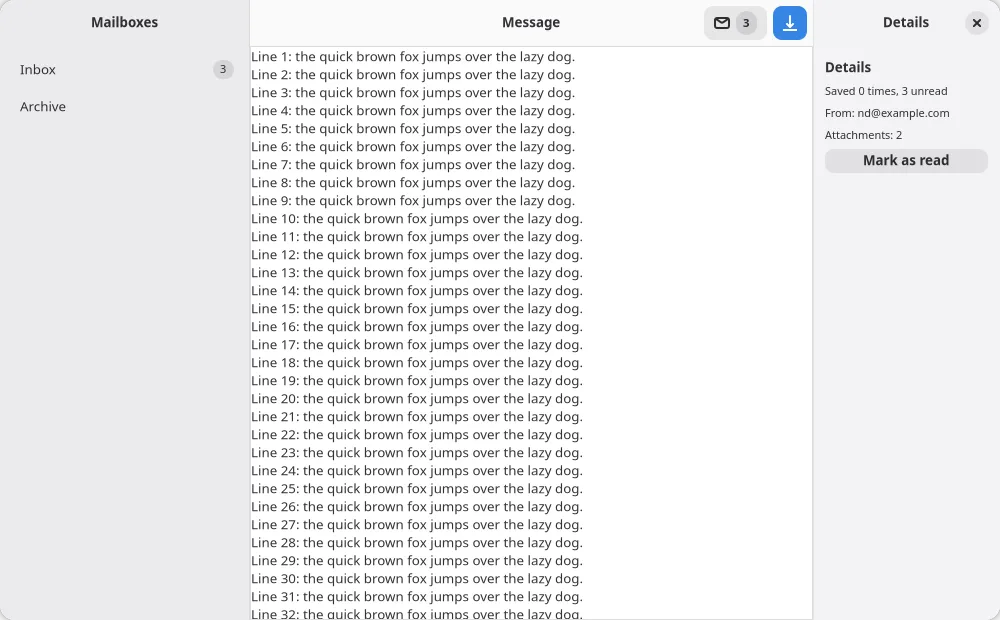Click Line 8 of the message
Viewport: 1000px width, 620px height.
[413, 182]
